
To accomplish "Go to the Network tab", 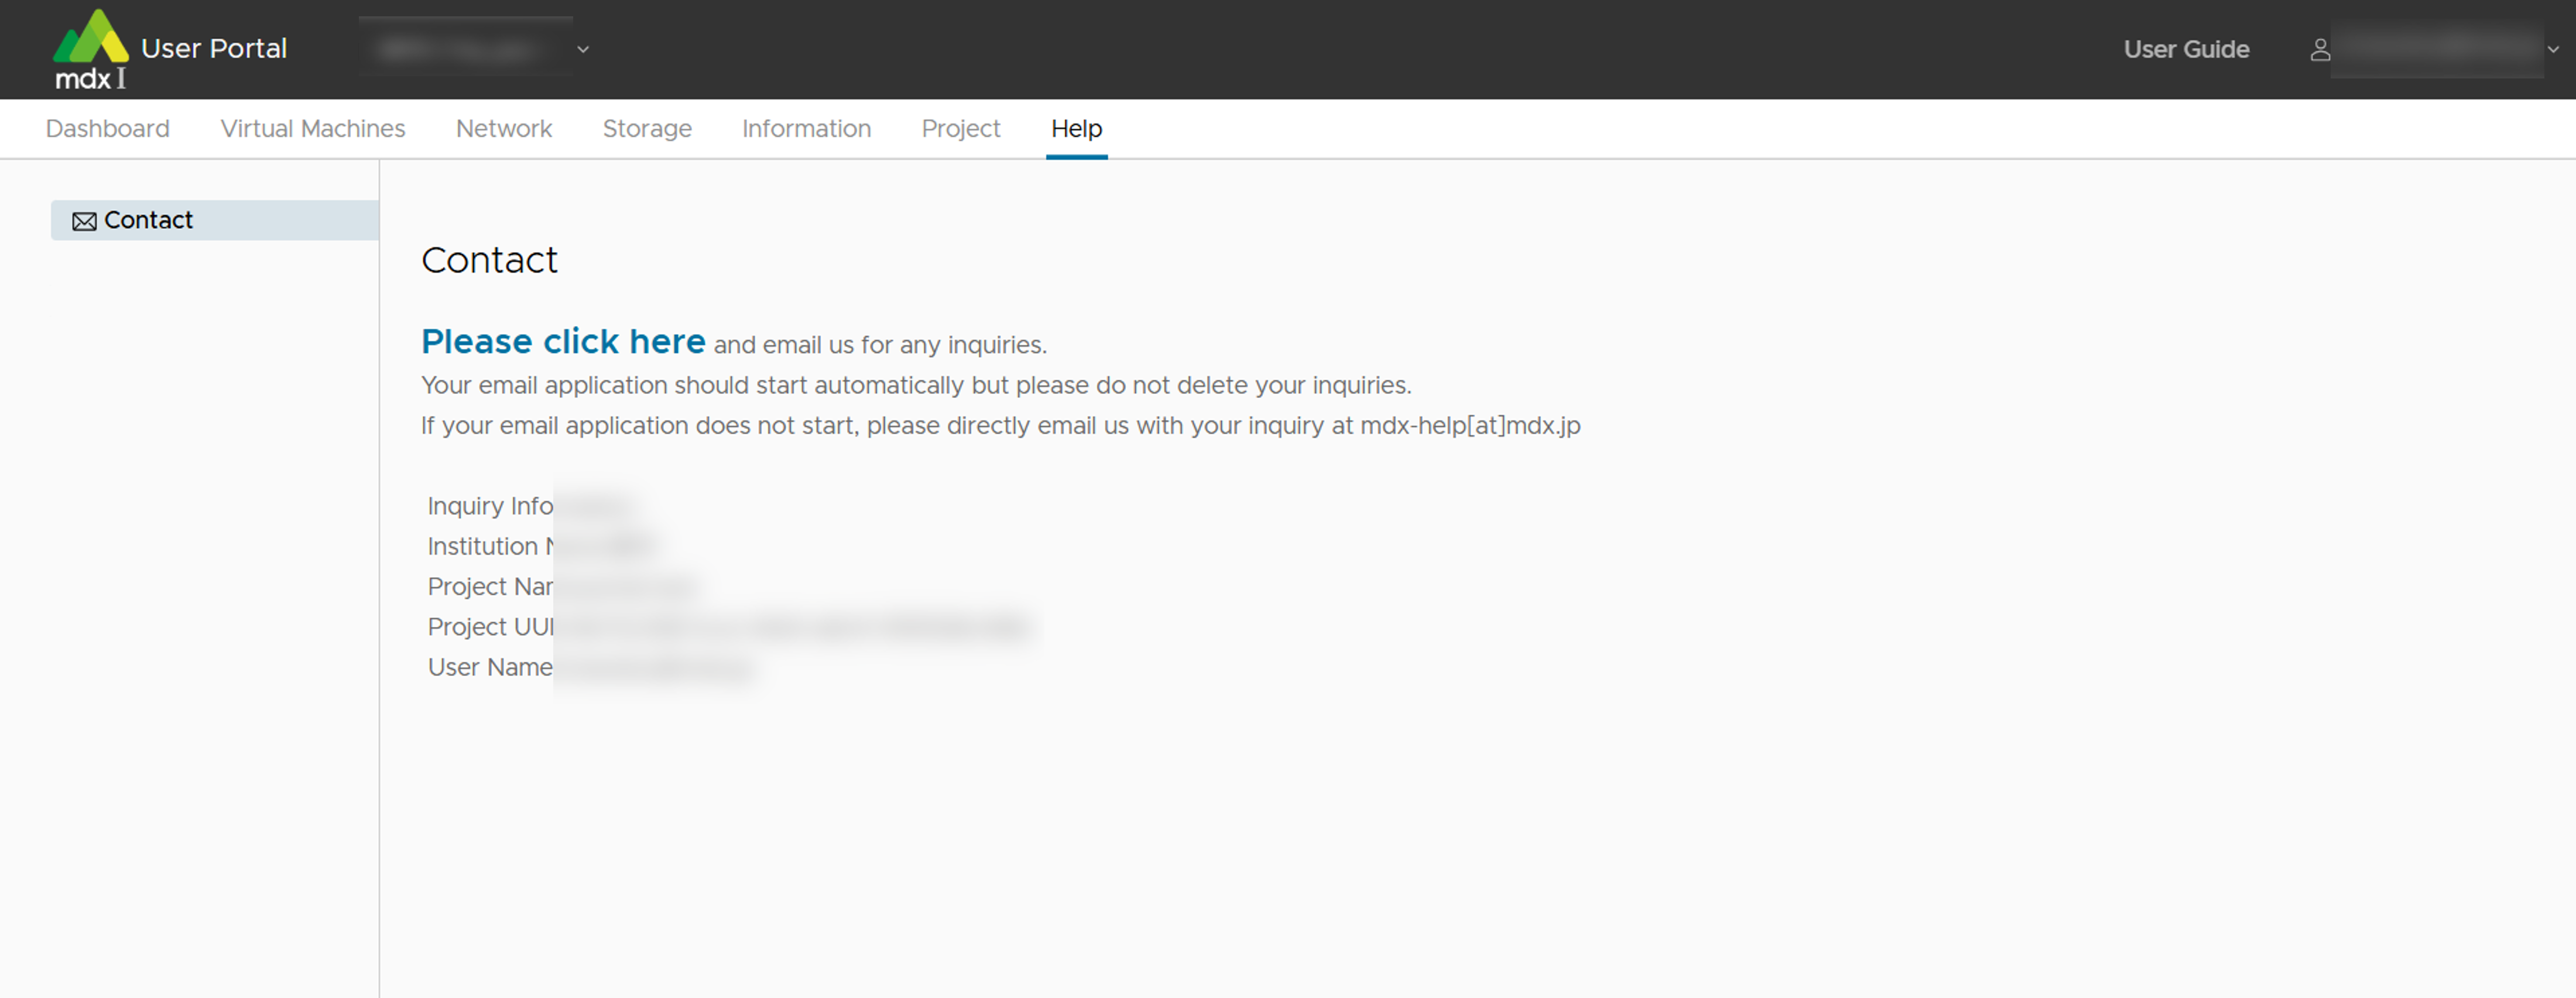I will tap(503, 129).
